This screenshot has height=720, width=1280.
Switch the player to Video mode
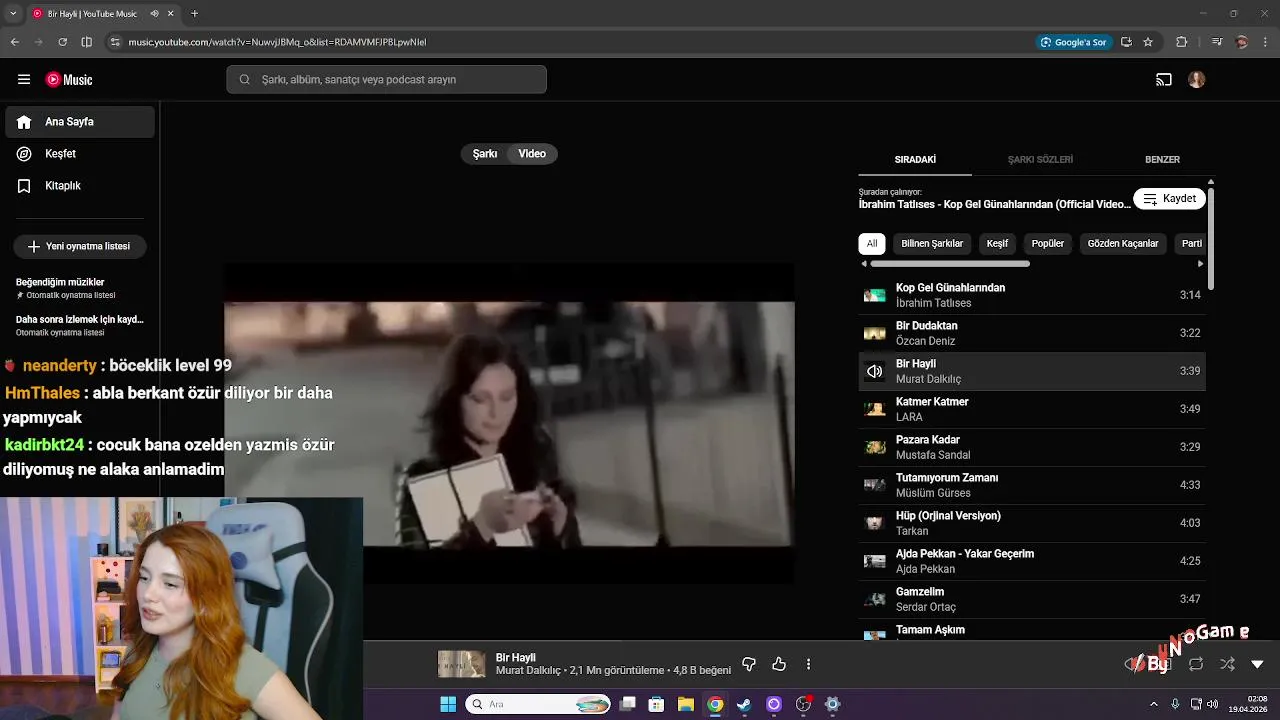pyautogui.click(x=532, y=154)
